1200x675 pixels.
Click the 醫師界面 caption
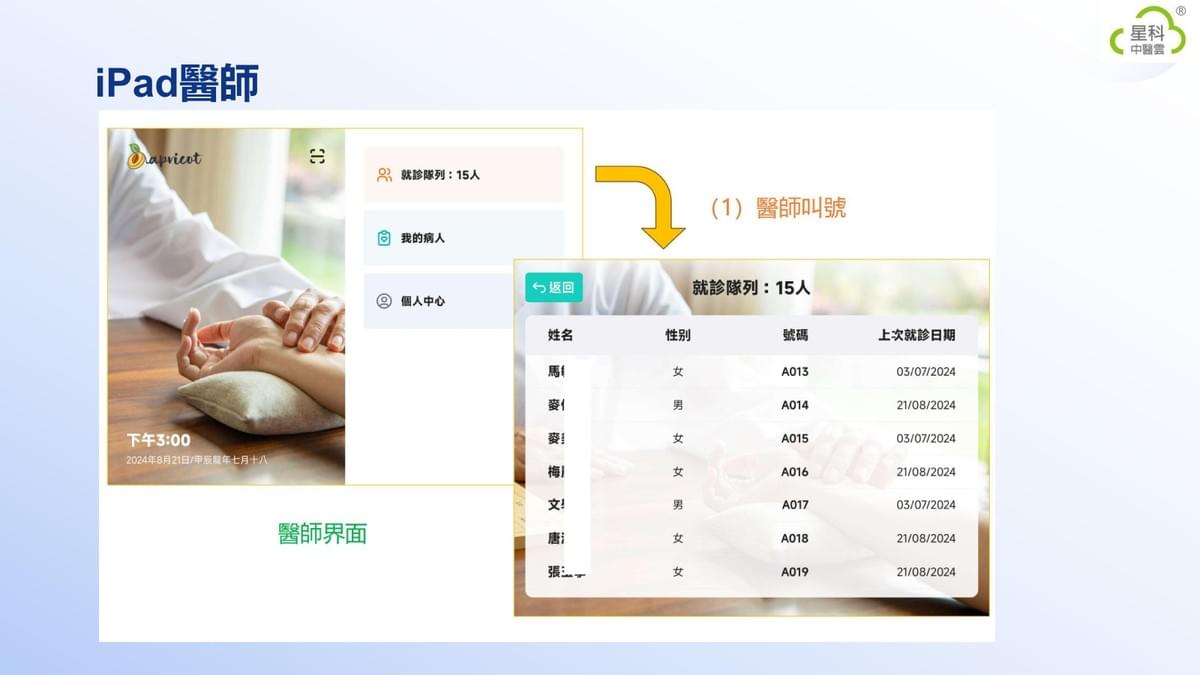(x=322, y=534)
